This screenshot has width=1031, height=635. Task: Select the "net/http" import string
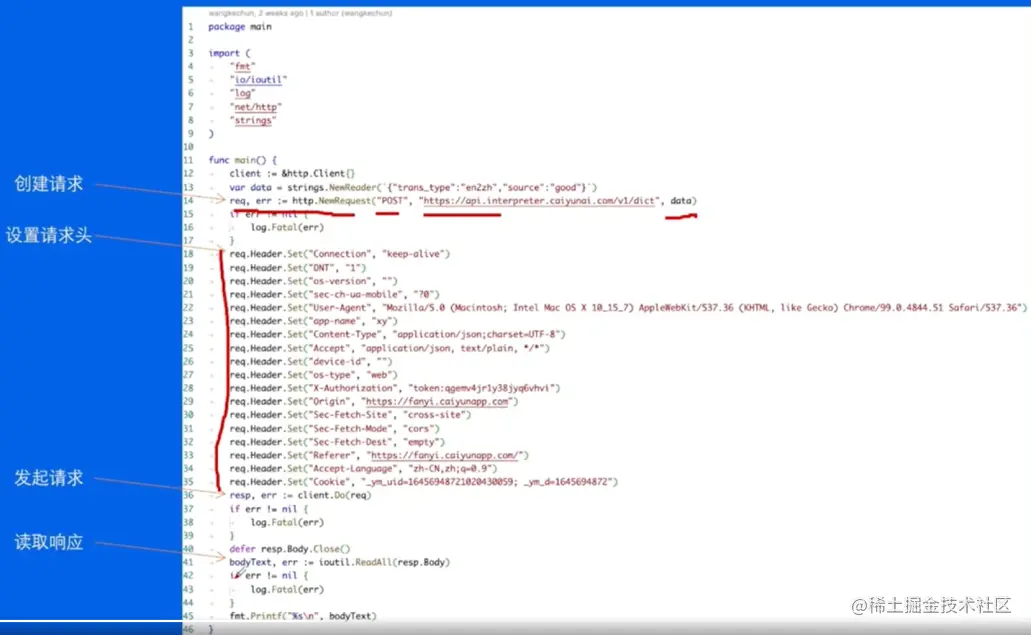coord(256,106)
